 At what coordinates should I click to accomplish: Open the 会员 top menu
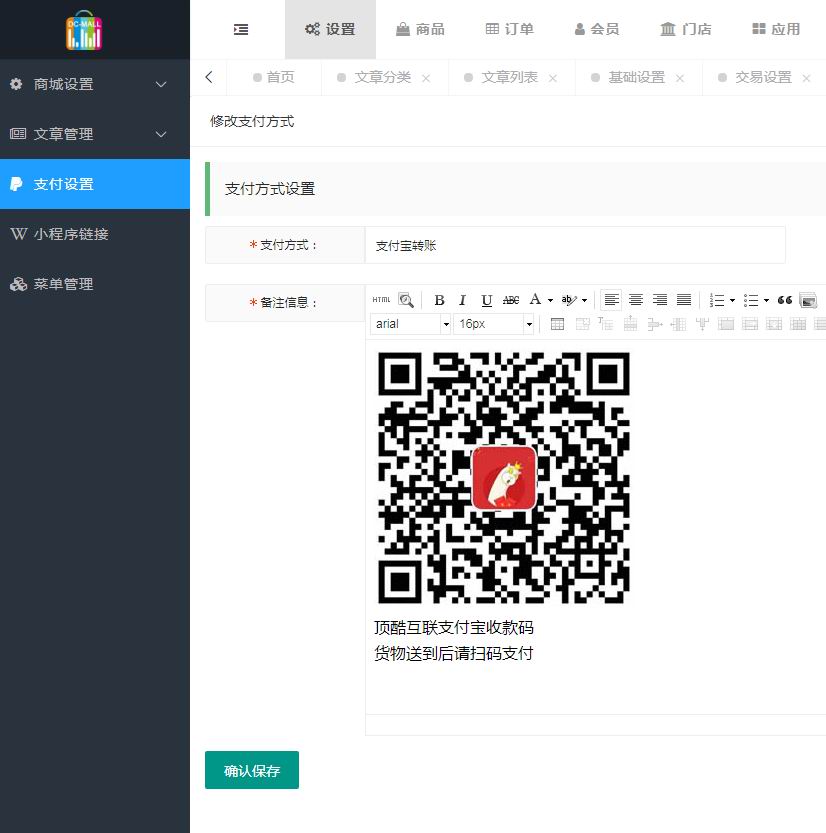click(x=597, y=29)
